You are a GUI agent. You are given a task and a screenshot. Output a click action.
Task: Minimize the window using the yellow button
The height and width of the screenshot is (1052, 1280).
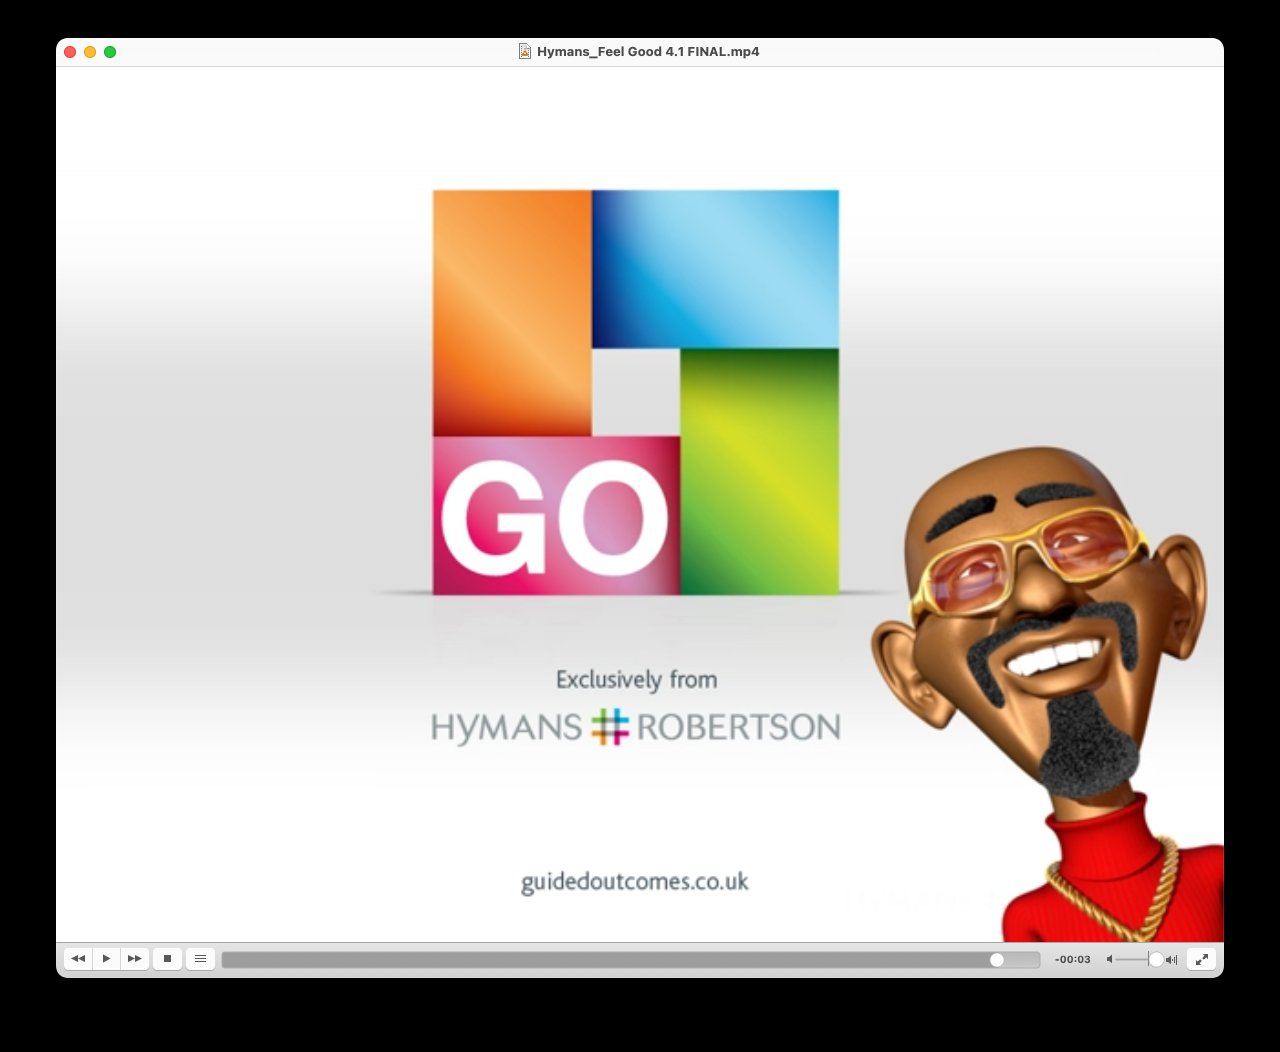tap(90, 52)
